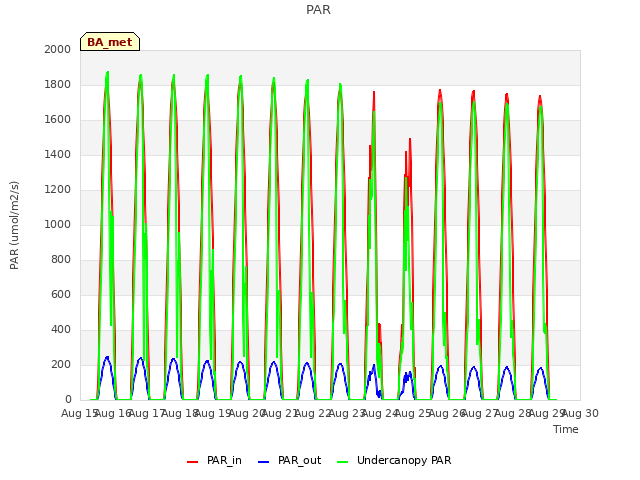The height and width of the screenshot is (480, 640).
Task: Toggle the Undercanopy PAR legend label
Action: point(404,460)
